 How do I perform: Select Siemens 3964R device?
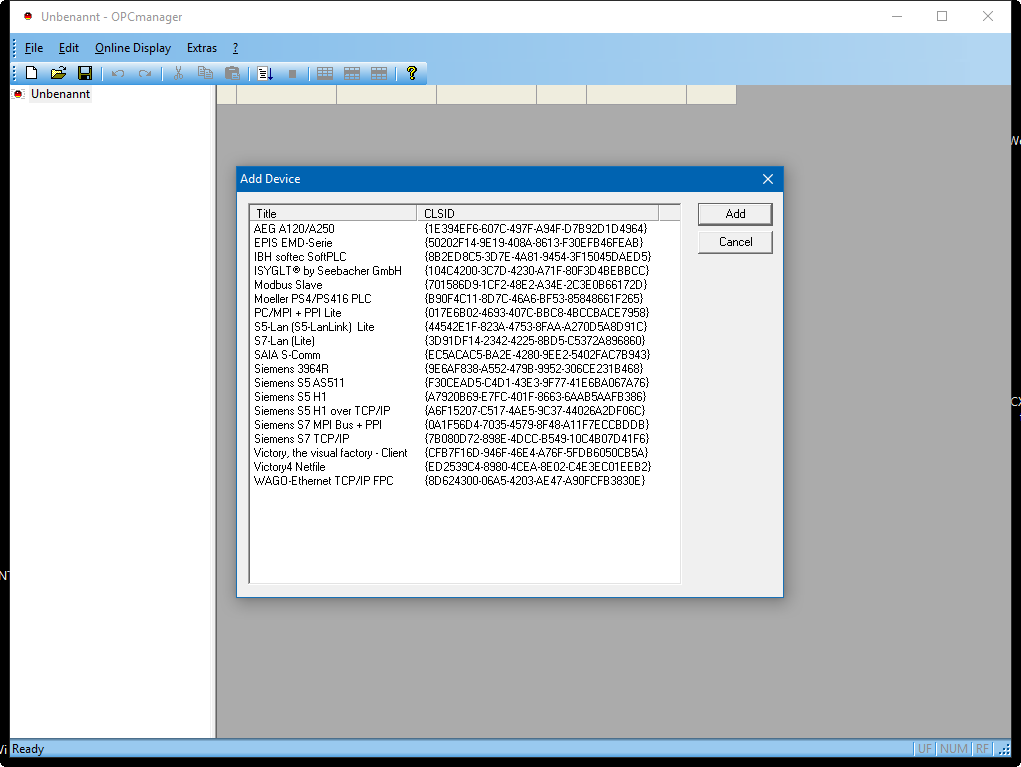[x=291, y=369]
